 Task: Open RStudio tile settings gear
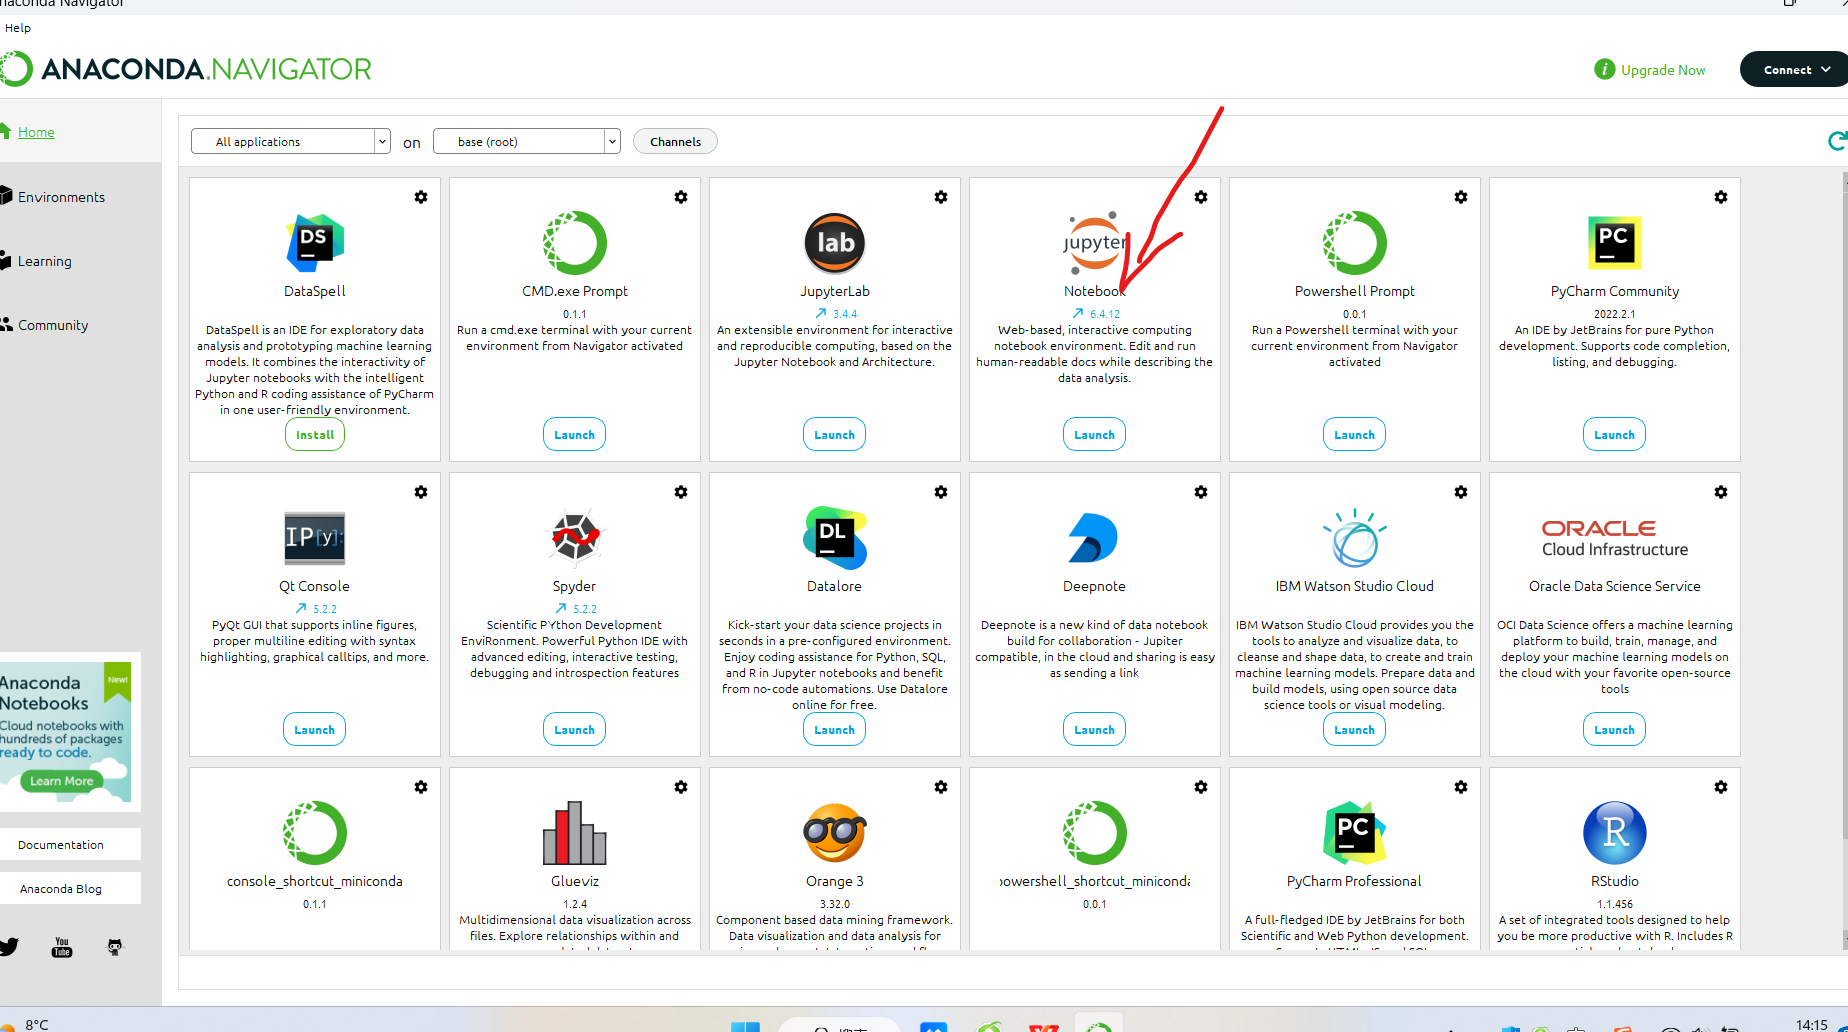tap(1721, 787)
